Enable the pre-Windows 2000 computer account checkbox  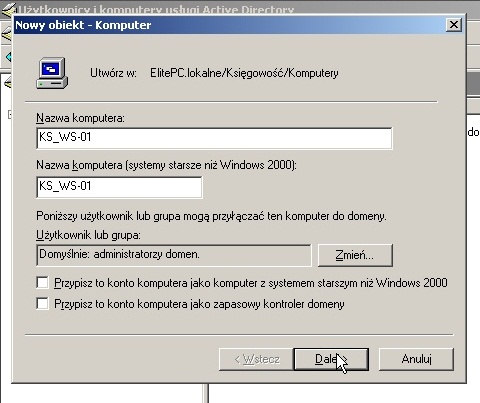coord(42,283)
